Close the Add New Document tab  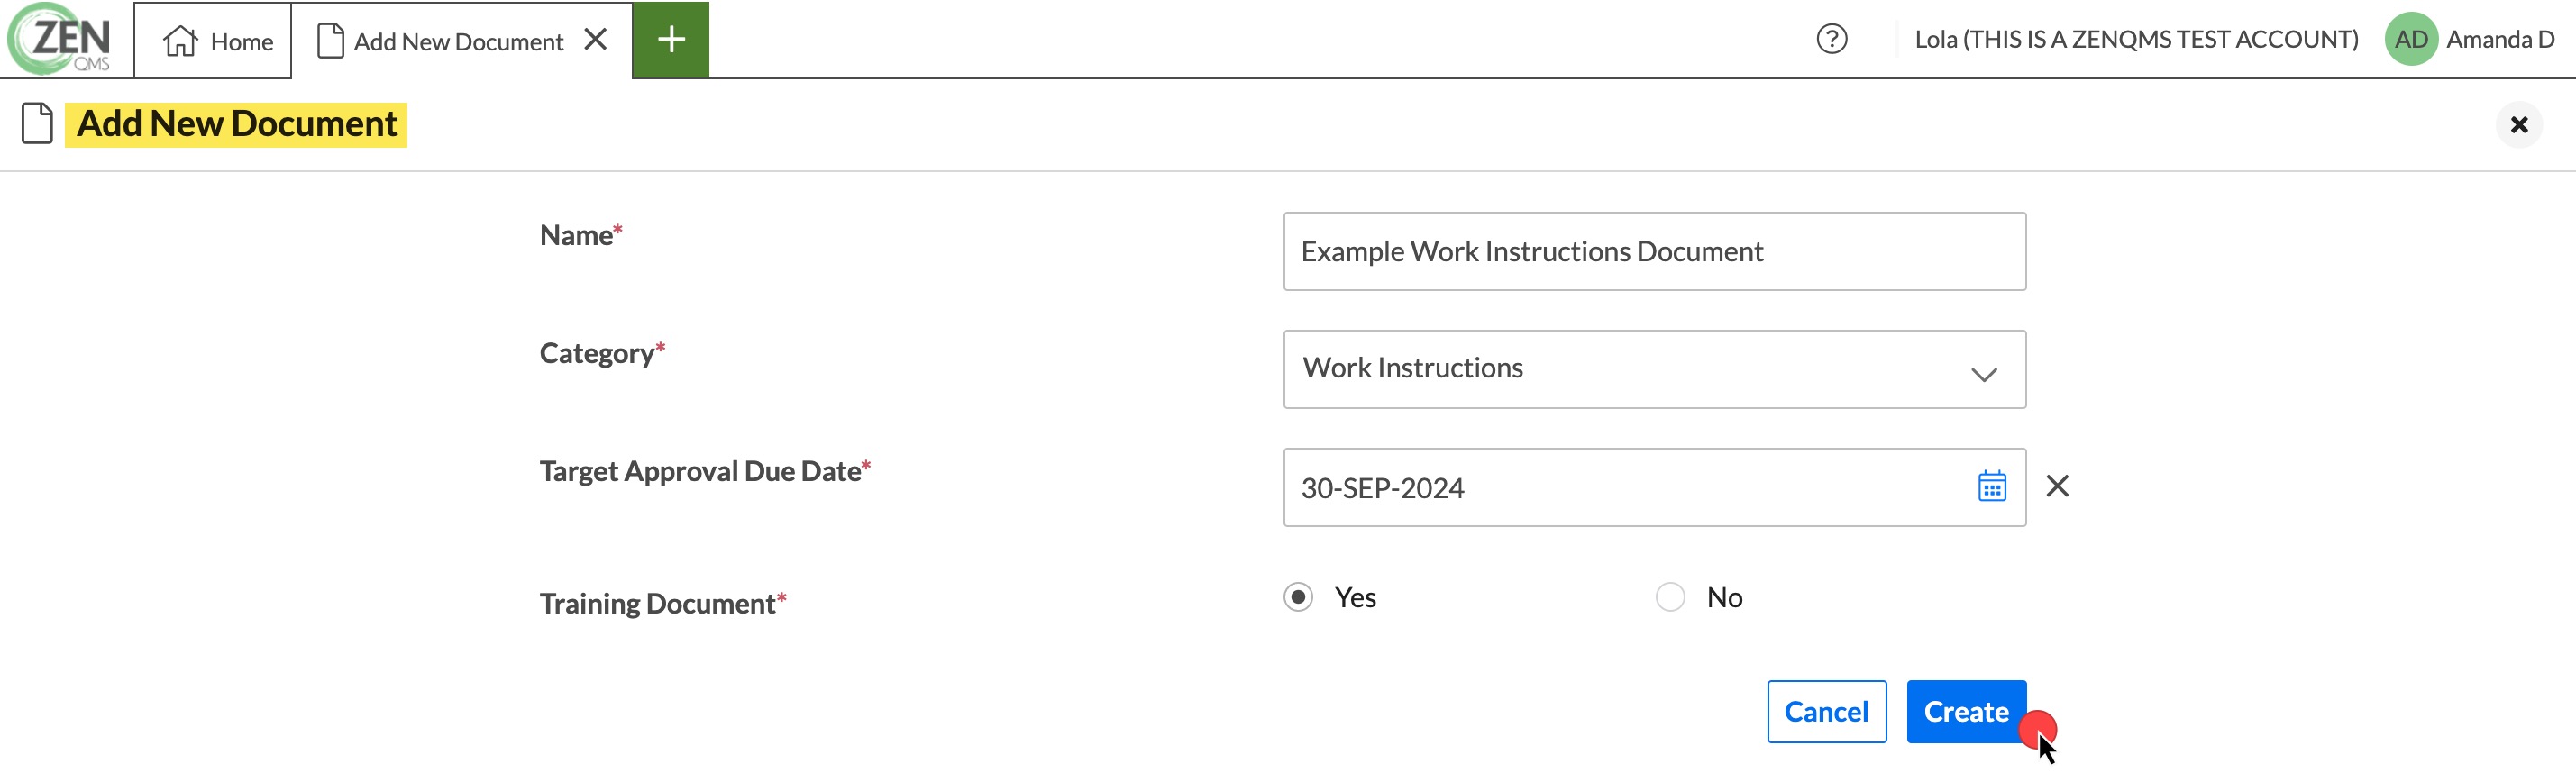(x=596, y=39)
